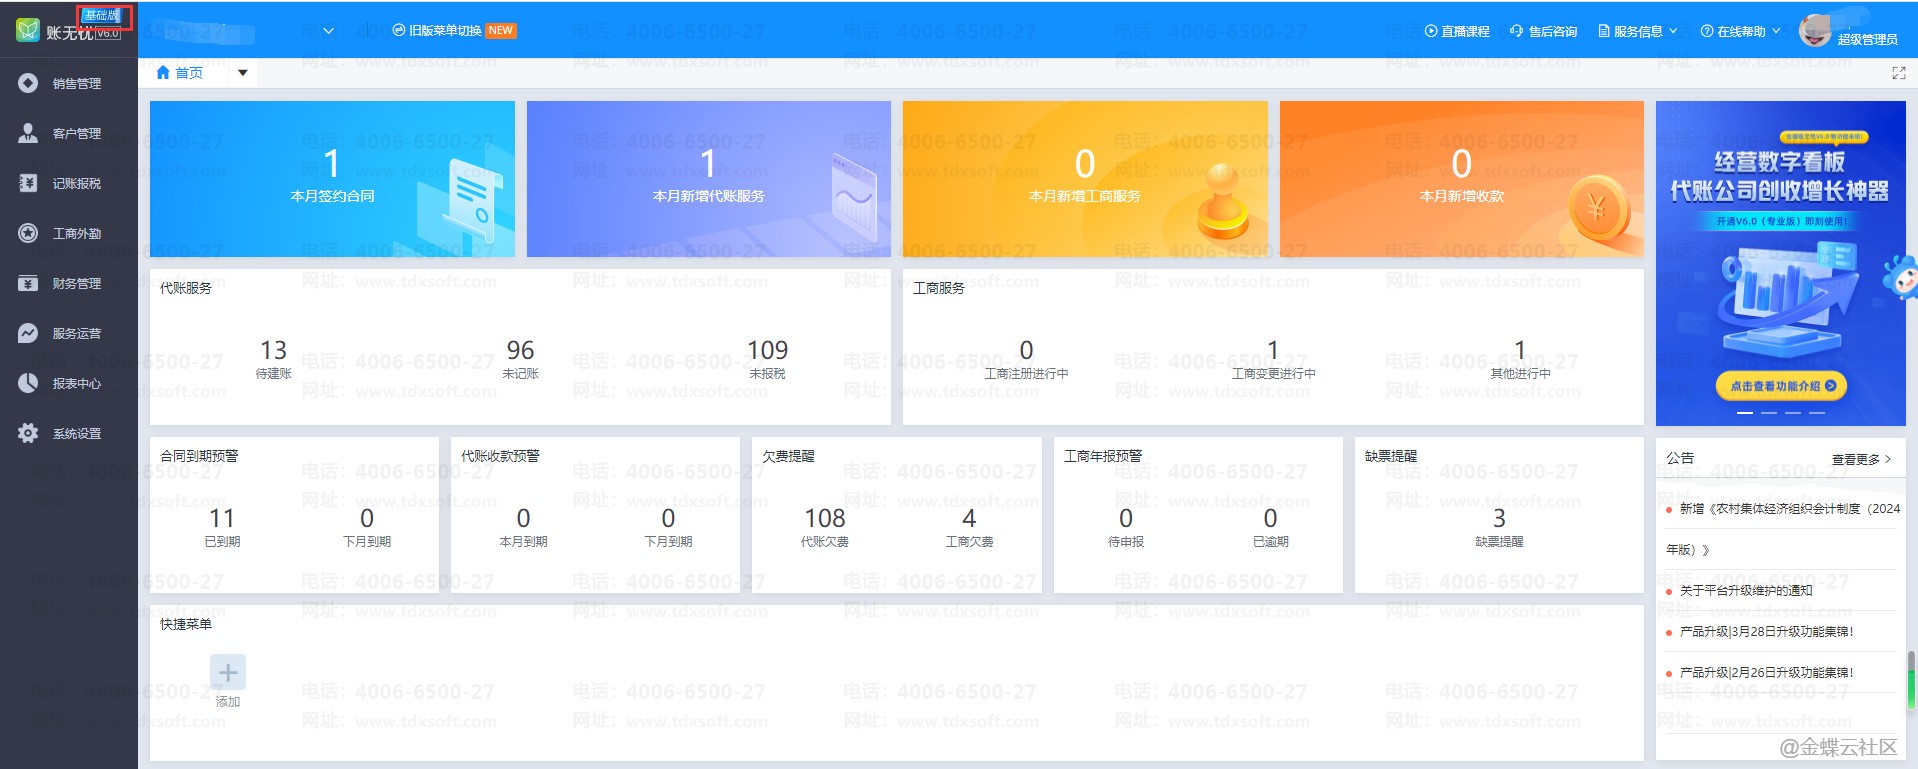Viewport: 1918px width, 769px height.
Task: Select the 首页 tab
Action: 181,73
